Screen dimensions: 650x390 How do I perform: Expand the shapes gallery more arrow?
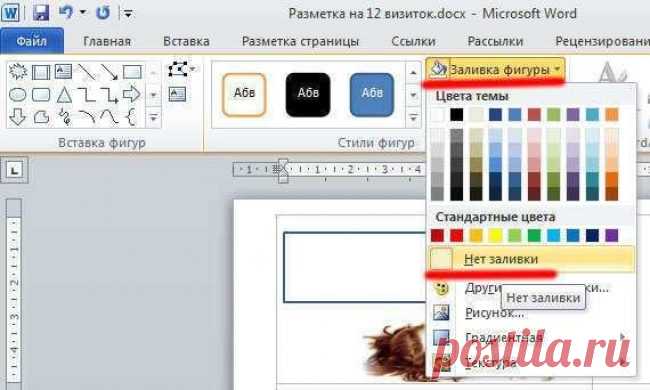point(154,118)
